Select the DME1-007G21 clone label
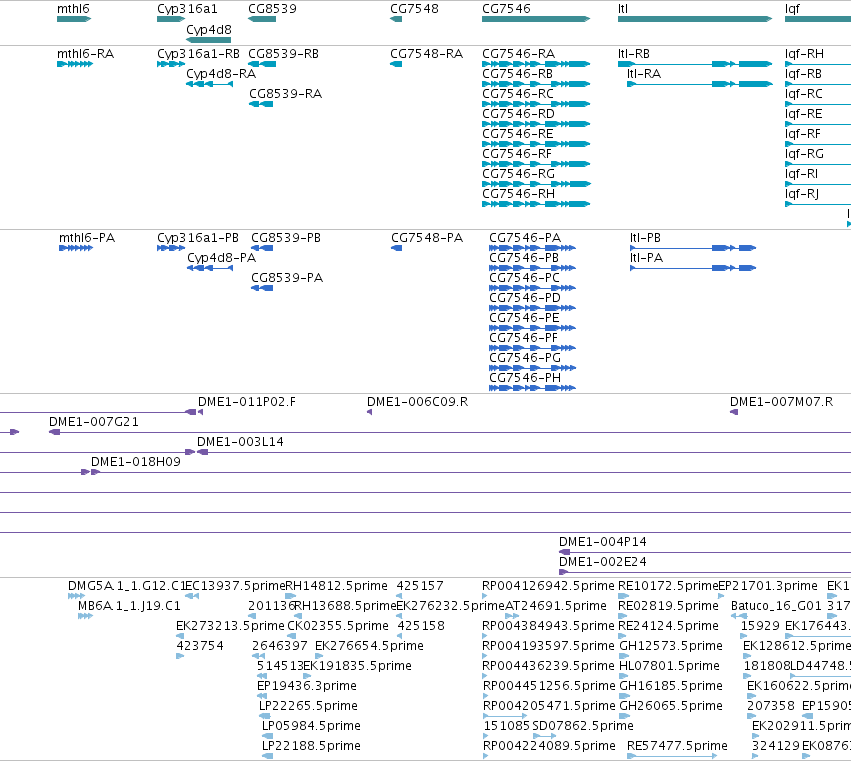 tap(94, 422)
